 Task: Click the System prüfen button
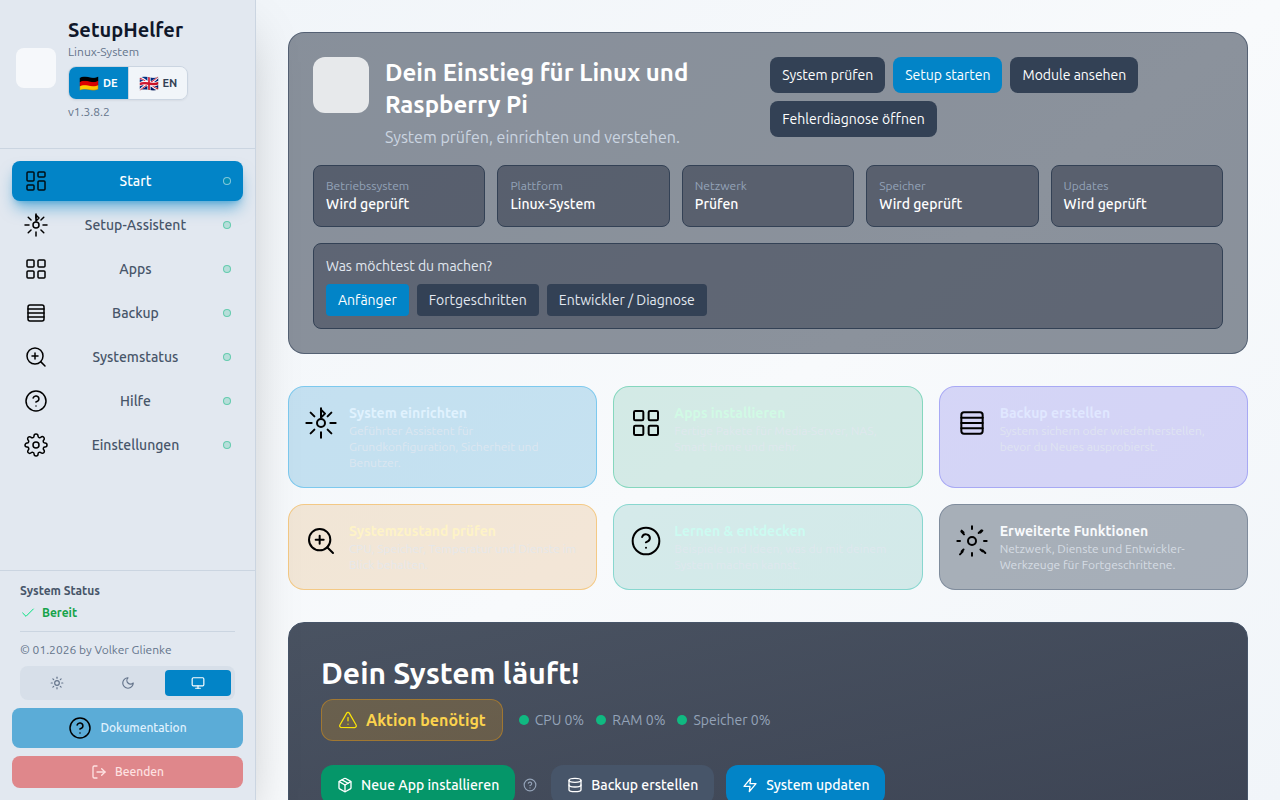827,75
